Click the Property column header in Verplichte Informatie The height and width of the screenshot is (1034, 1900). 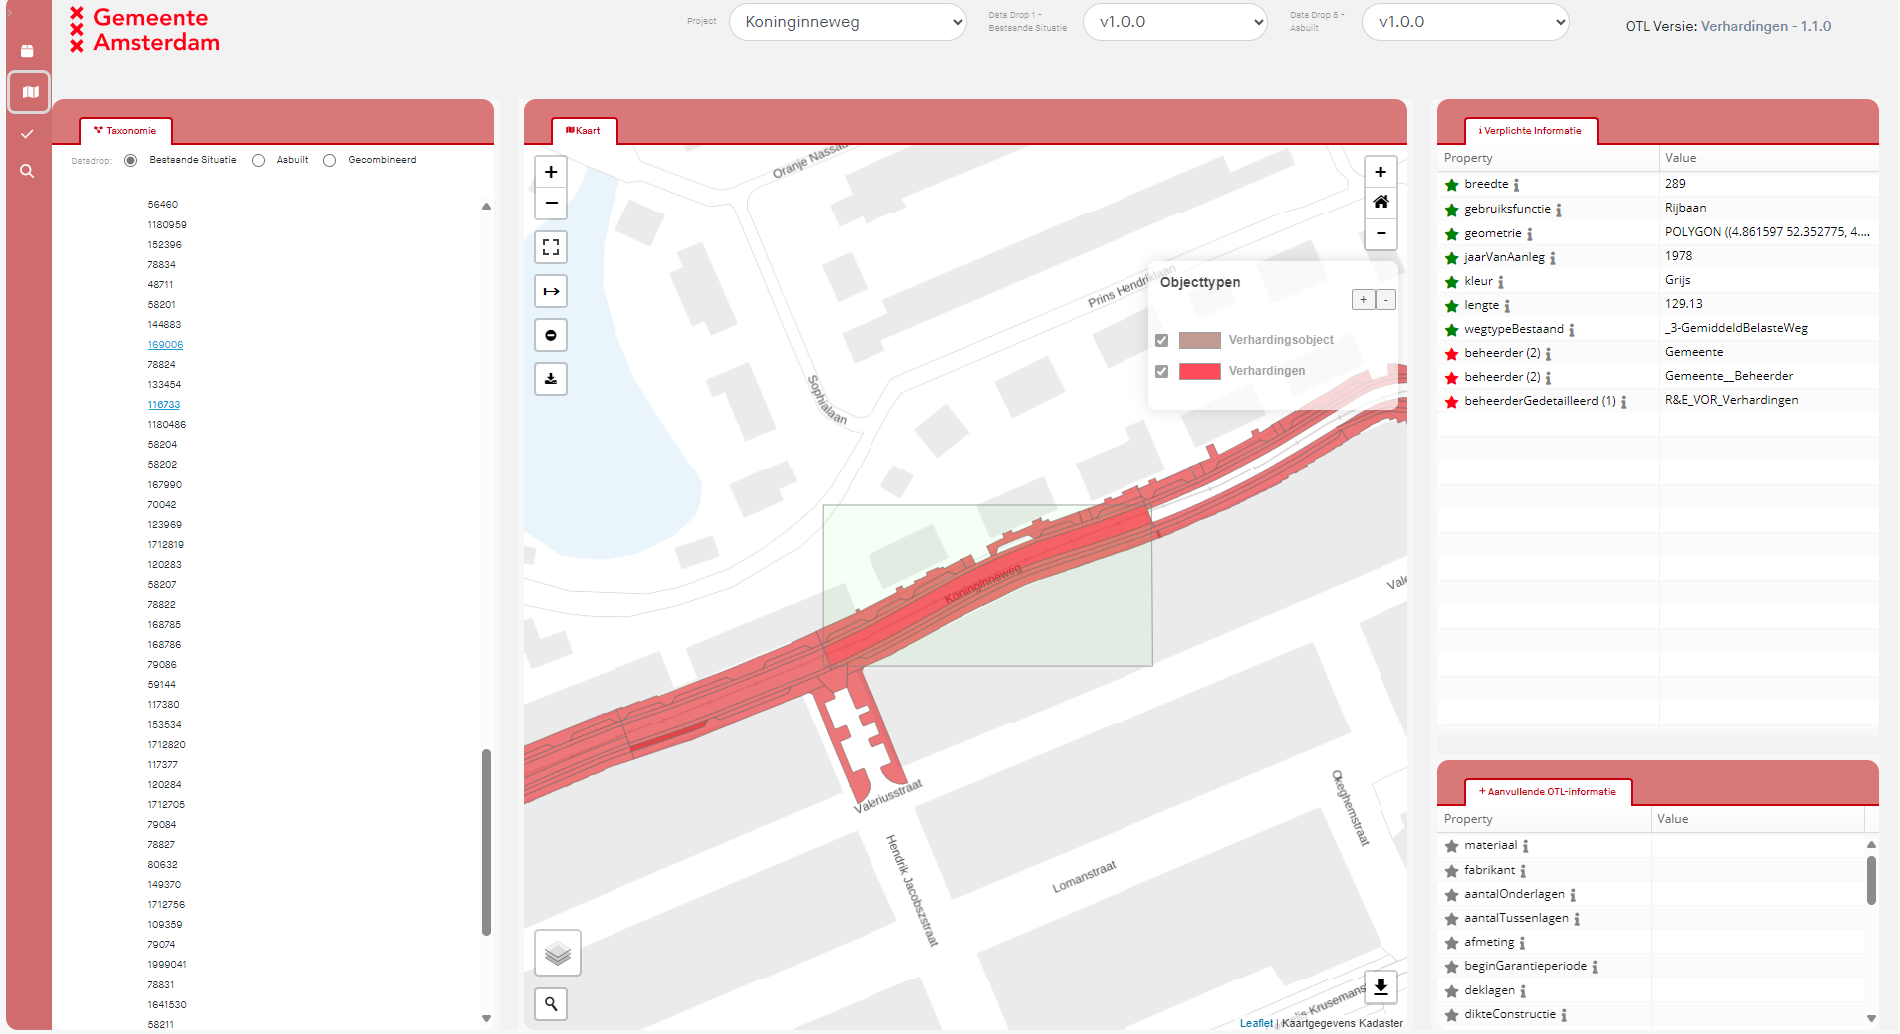pyautogui.click(x=1548, y=158)
